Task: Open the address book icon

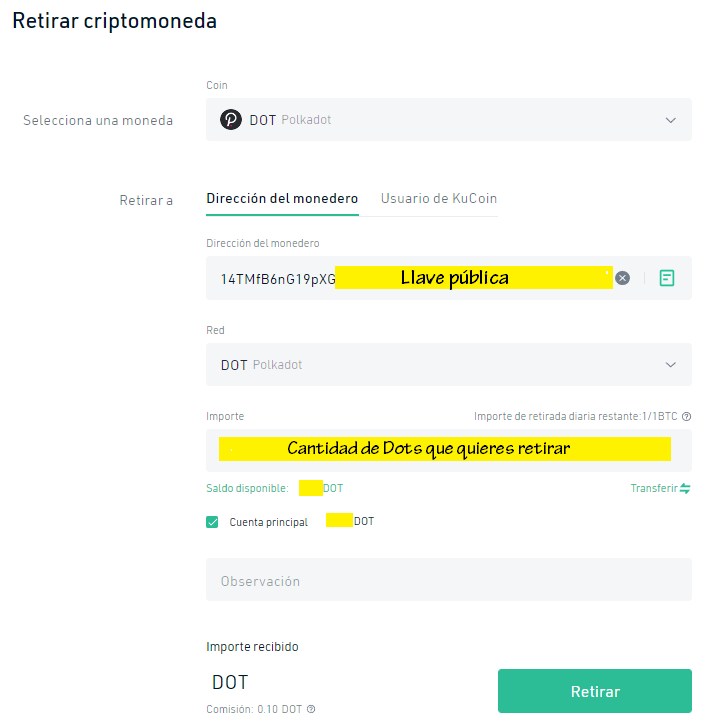Action: pyautogui.click(x=666, y=278)
